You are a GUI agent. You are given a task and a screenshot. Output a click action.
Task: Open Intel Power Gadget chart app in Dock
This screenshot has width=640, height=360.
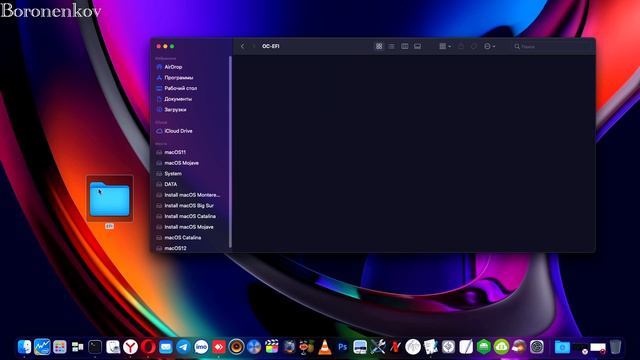(x=42, y=347)
